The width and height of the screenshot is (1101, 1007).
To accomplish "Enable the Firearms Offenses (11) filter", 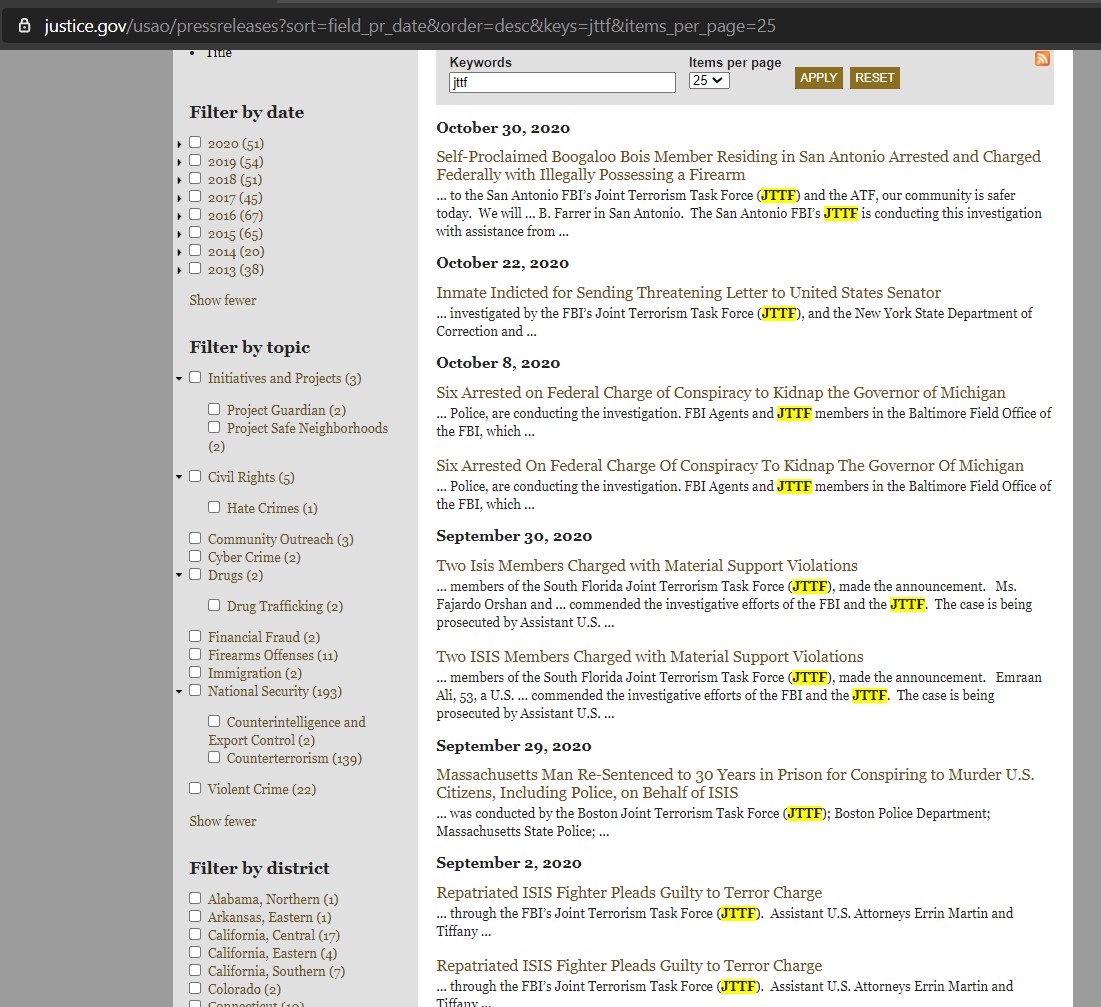I will pos(195,654).
